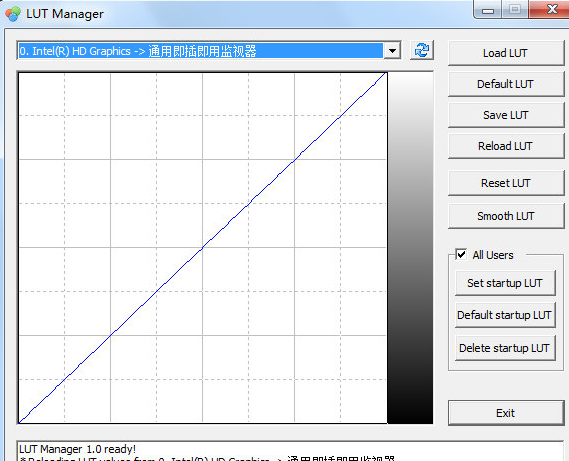Click the Set startup LUT button
569x461 pixels.
point(505,283)
